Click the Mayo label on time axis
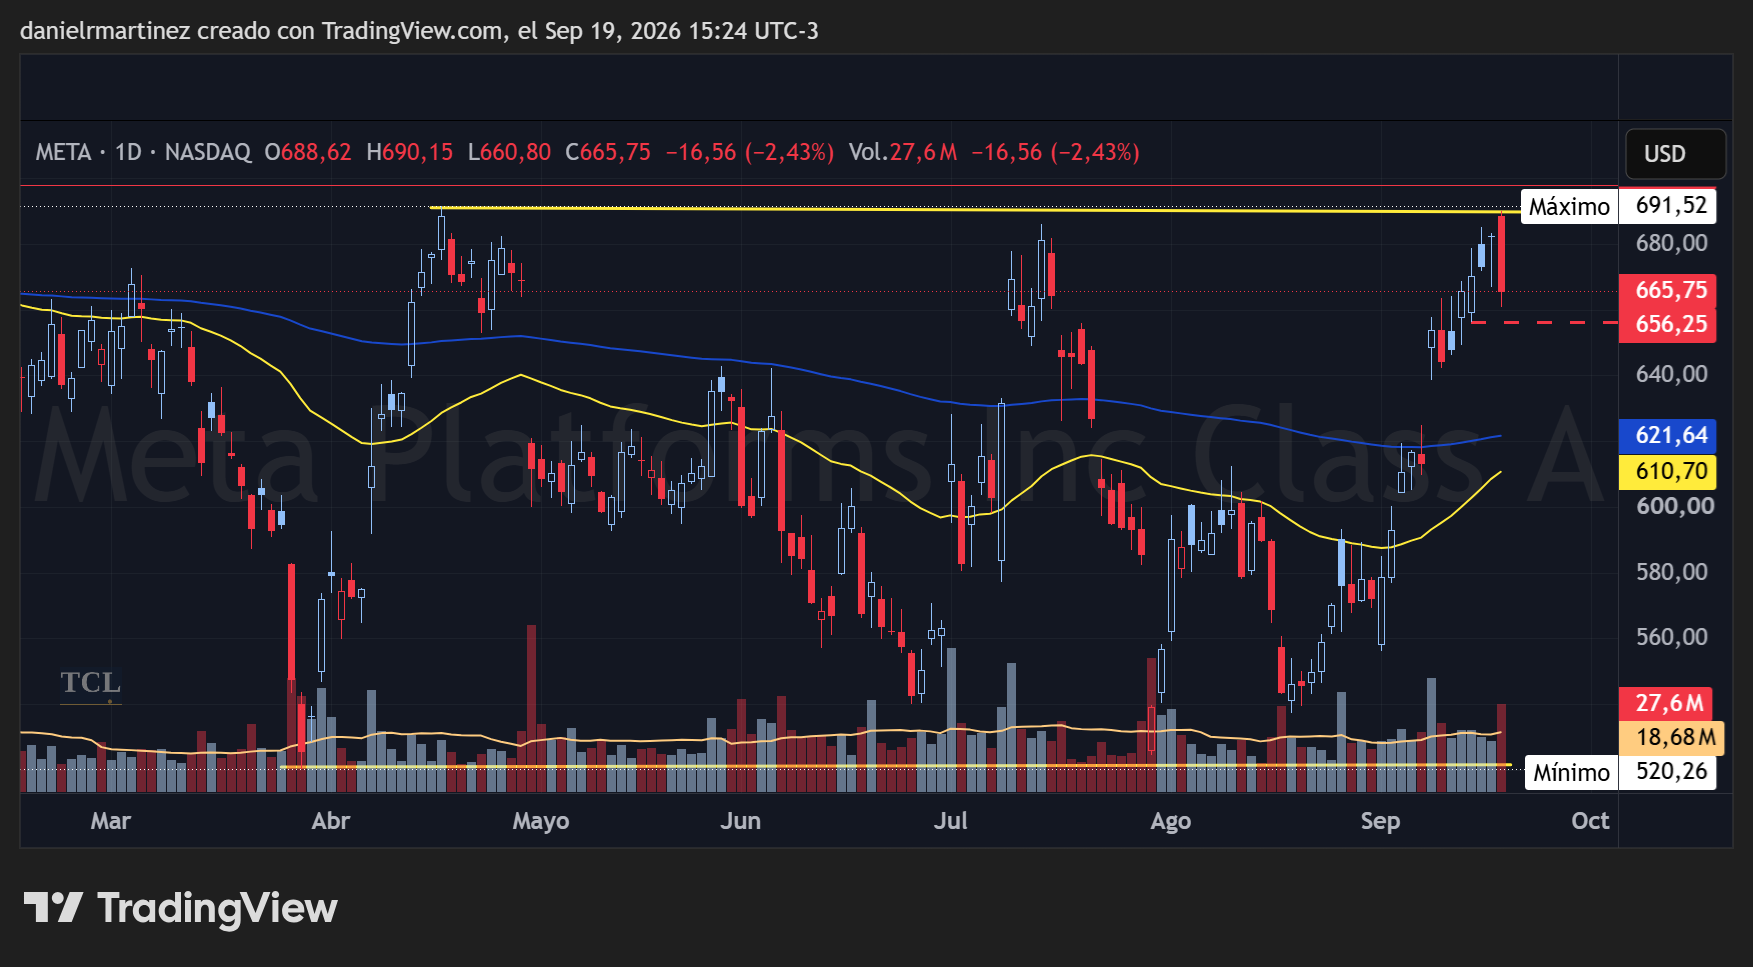Image resolution: width=1753 pixels, height=967 pixels. (x=541, y=821)
